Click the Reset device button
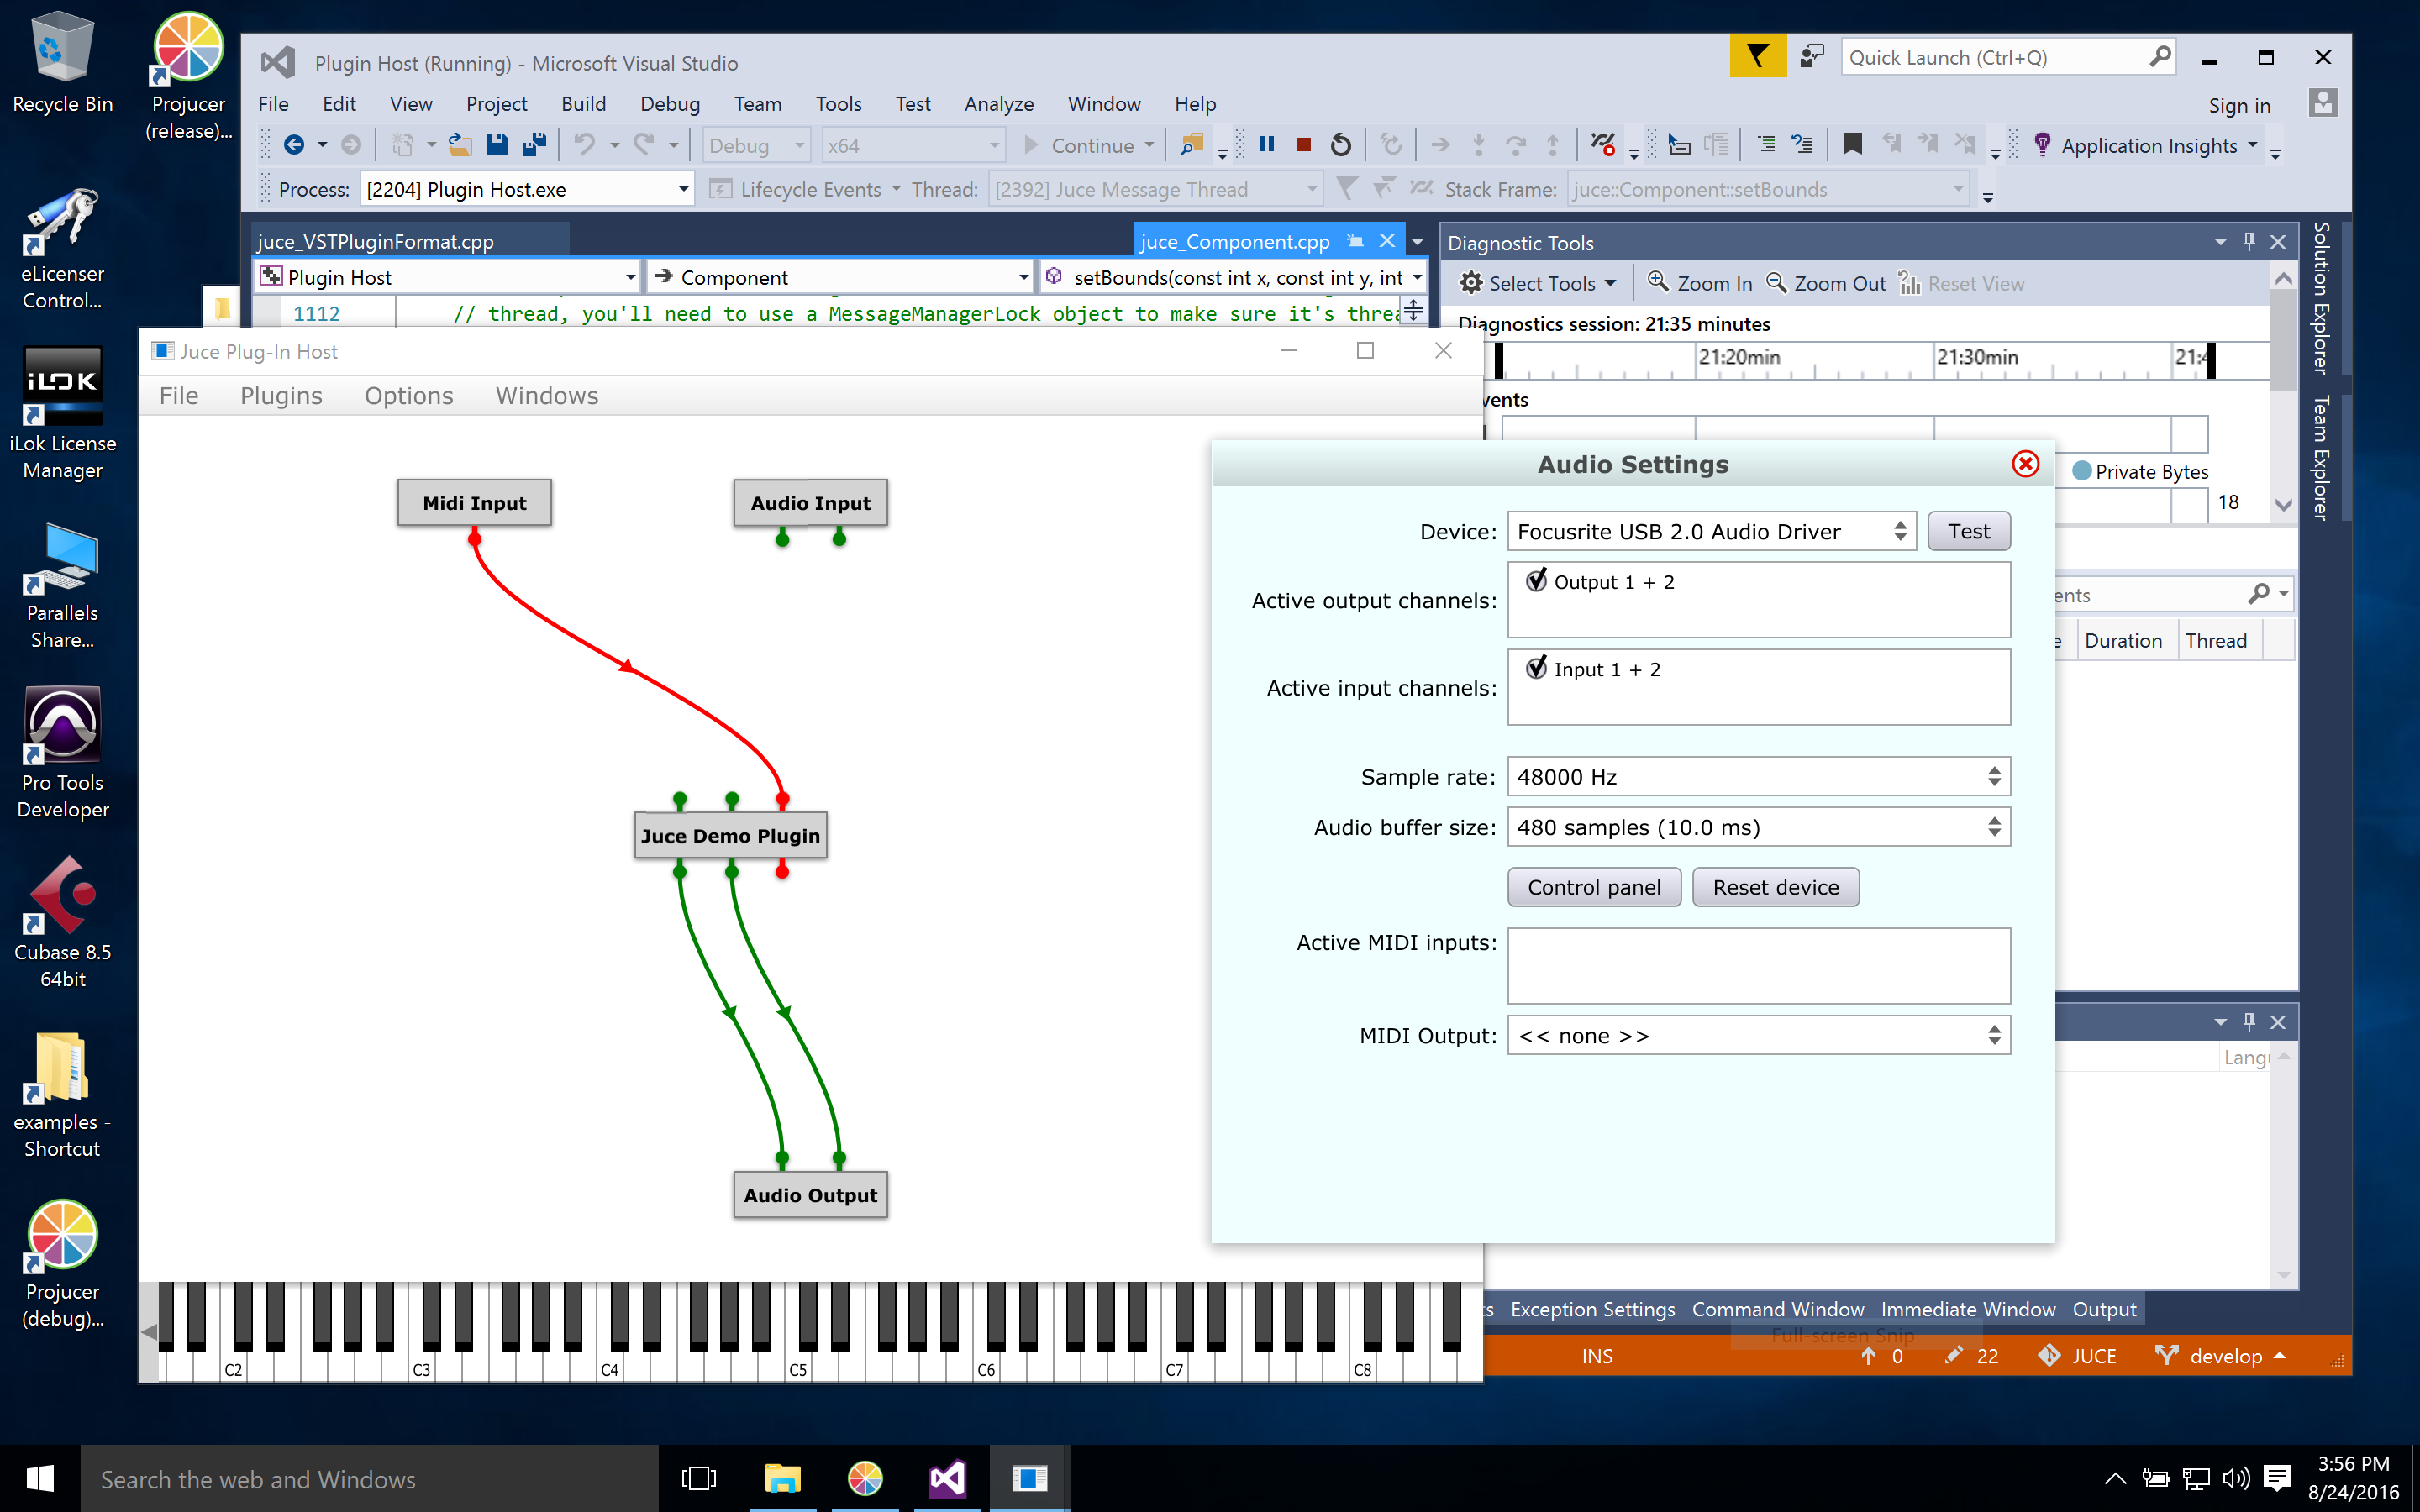 click(x=1775, y=887)
